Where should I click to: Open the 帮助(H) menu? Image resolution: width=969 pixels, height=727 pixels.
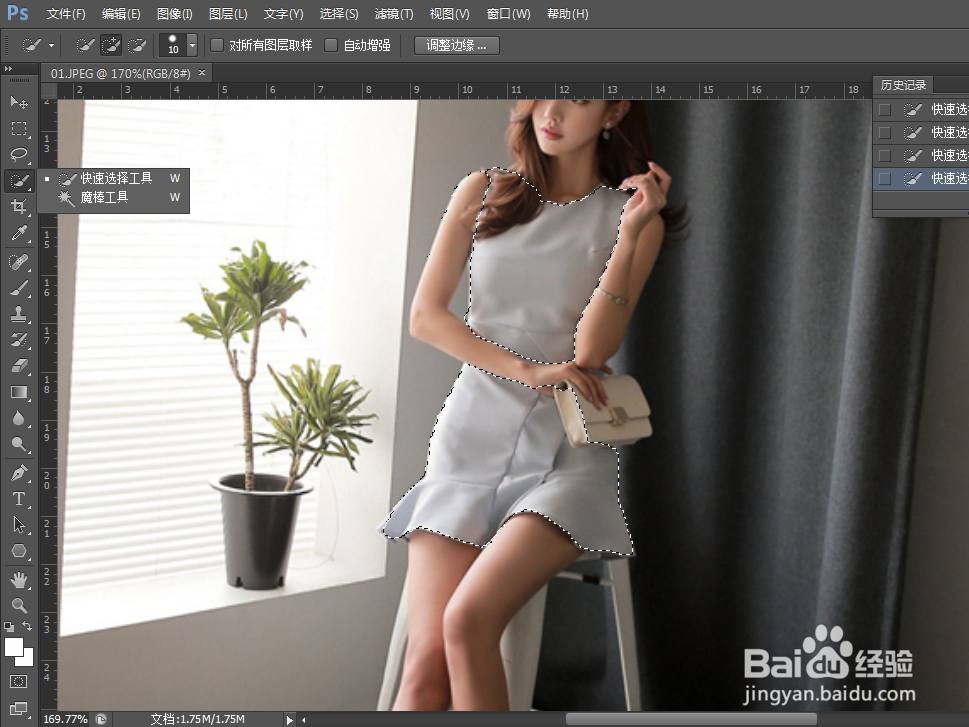click(568, 14)
